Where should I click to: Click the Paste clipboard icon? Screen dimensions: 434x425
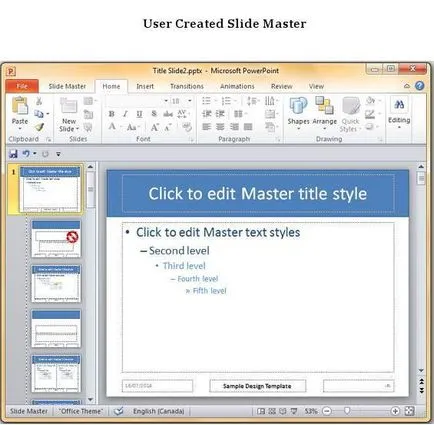pos(20,106)
